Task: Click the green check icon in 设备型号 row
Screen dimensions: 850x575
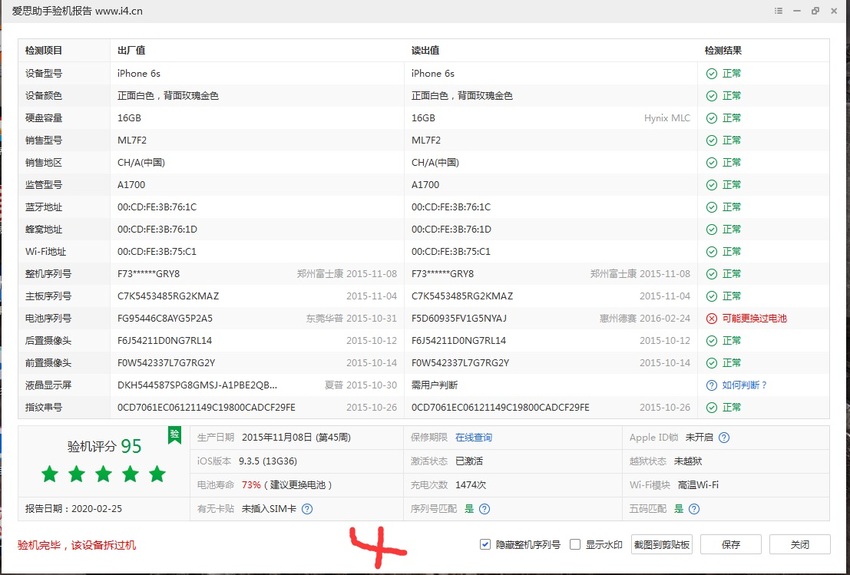Action: [x=711, y=74]
